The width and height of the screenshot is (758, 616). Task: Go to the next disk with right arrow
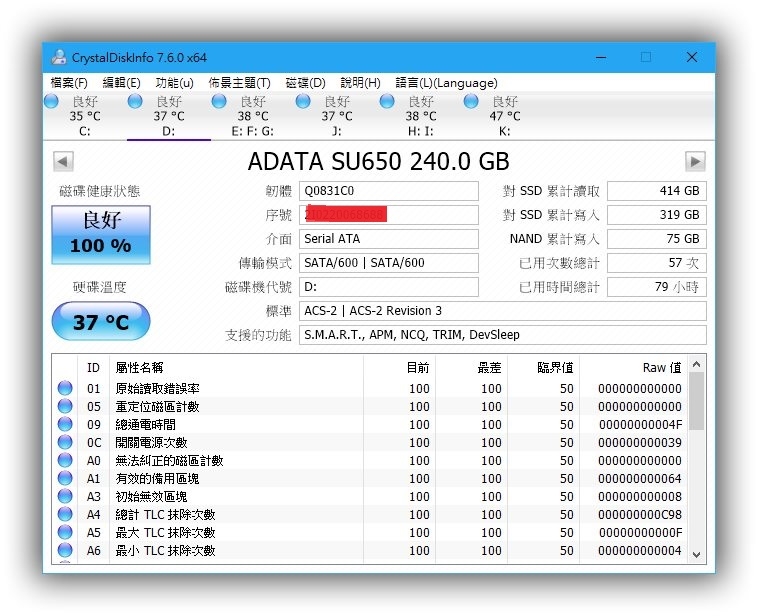695,161
